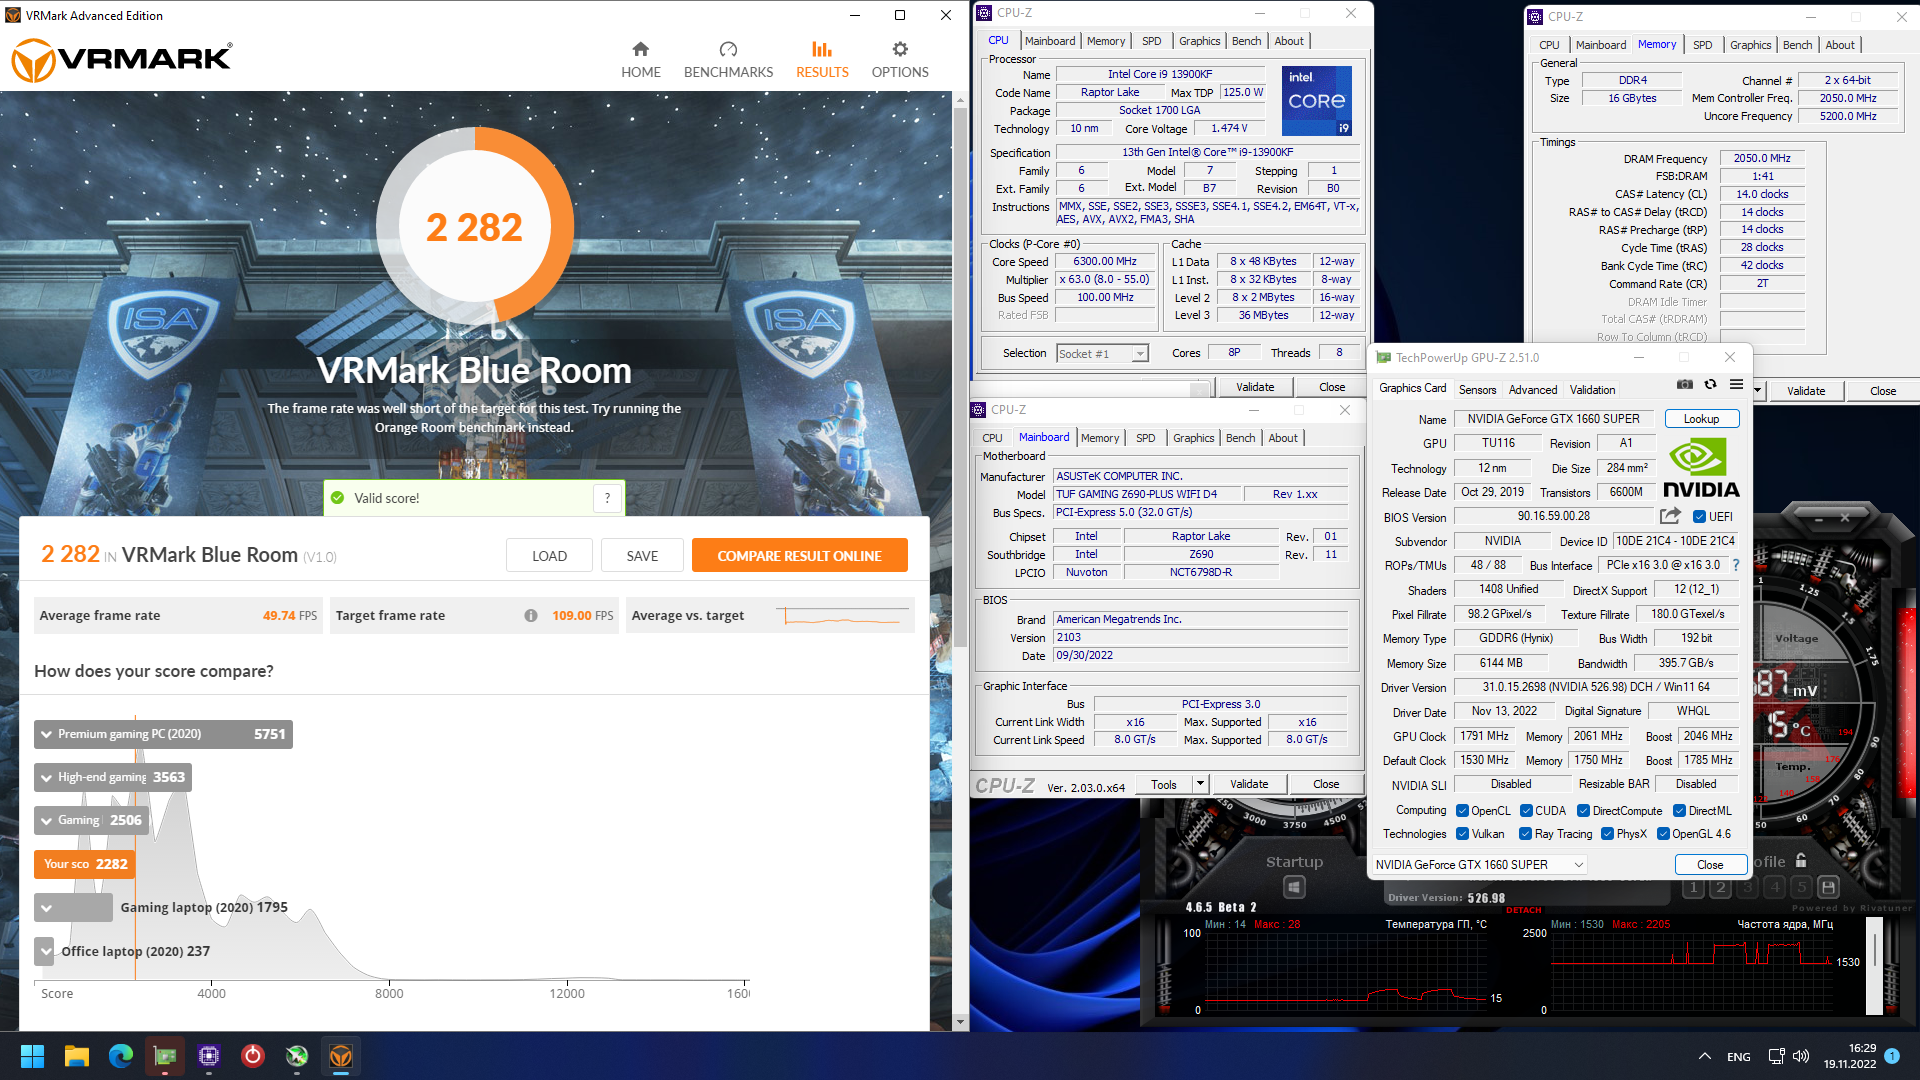Toggle Afterburner Startup Windows icon

1294,887
